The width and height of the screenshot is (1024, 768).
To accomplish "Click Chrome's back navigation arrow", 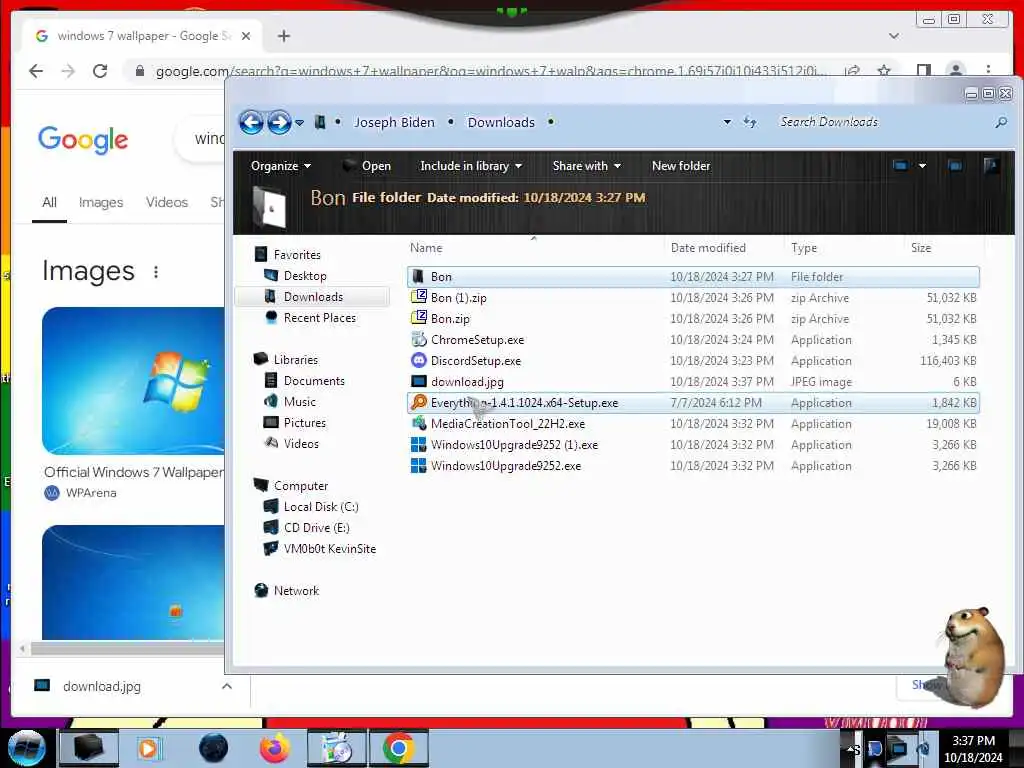I will click(x=36, y=71).
